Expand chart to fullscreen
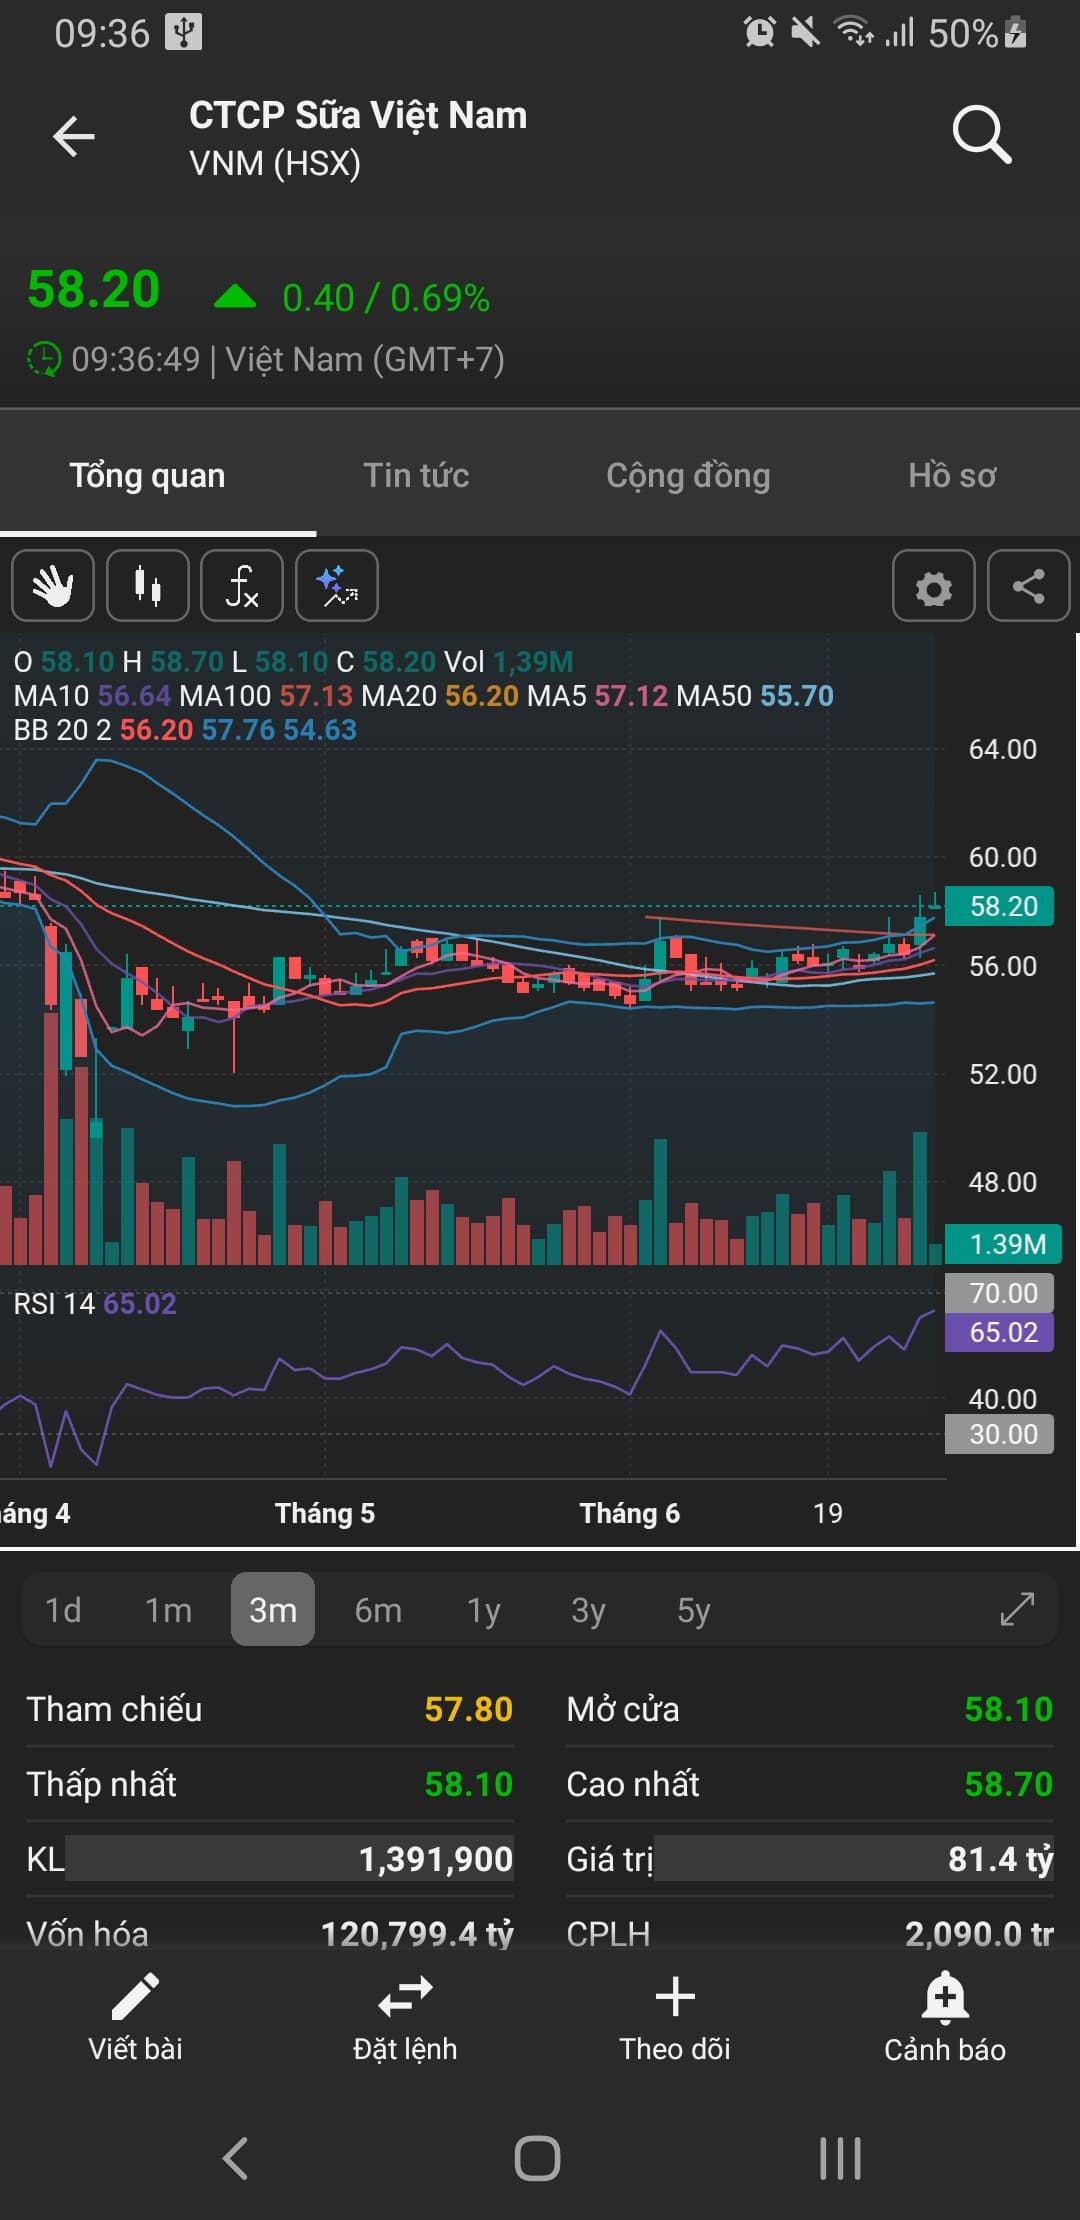The image size is (1080, 2220). point(1017,1610)
